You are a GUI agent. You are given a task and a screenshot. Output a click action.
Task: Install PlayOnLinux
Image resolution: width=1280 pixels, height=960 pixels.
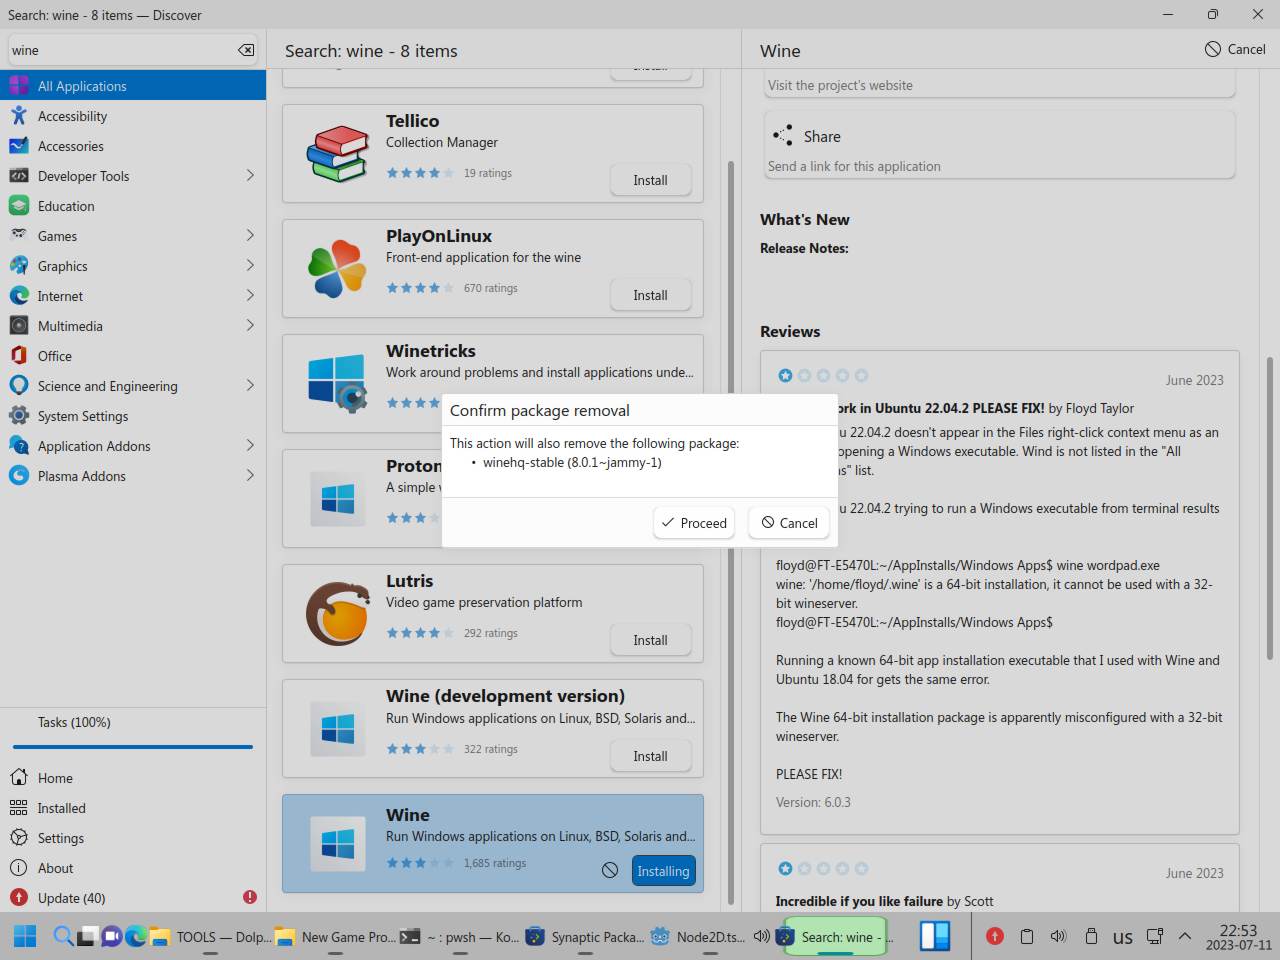(x=650, y=295)
